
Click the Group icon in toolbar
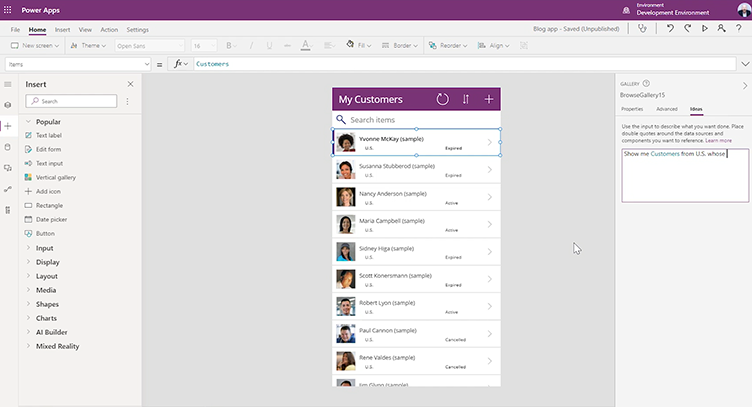[524, 46]
